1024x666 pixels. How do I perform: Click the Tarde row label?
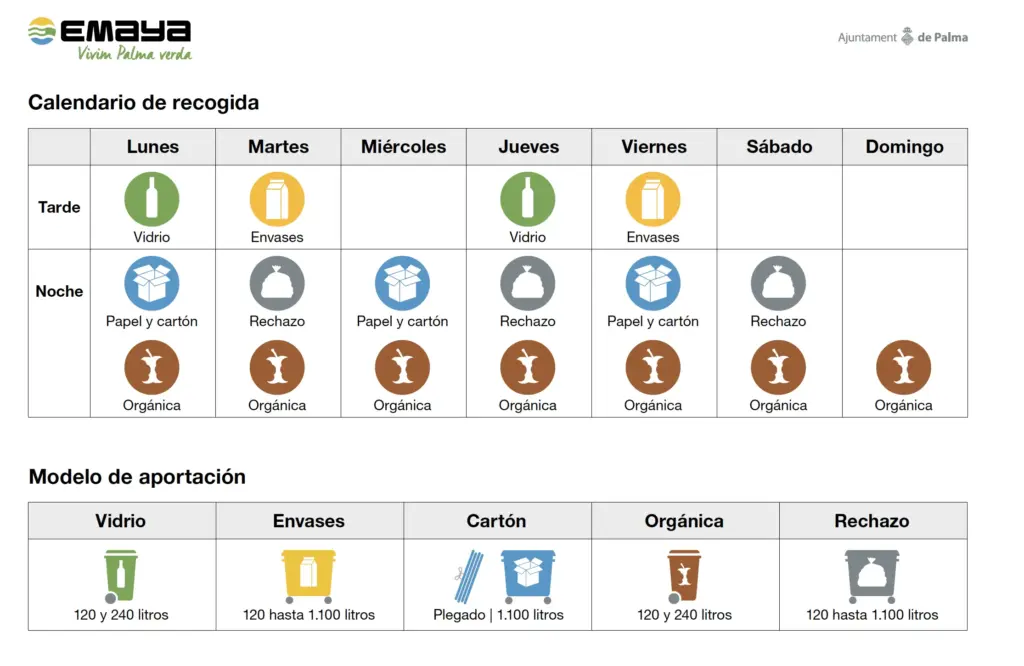click(59, 207)
